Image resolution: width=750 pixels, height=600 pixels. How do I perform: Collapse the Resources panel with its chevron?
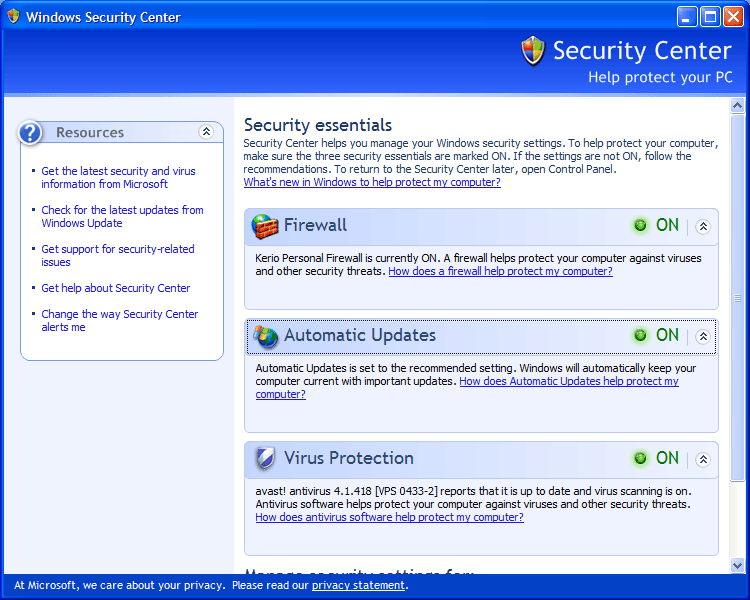click(206, 132)
